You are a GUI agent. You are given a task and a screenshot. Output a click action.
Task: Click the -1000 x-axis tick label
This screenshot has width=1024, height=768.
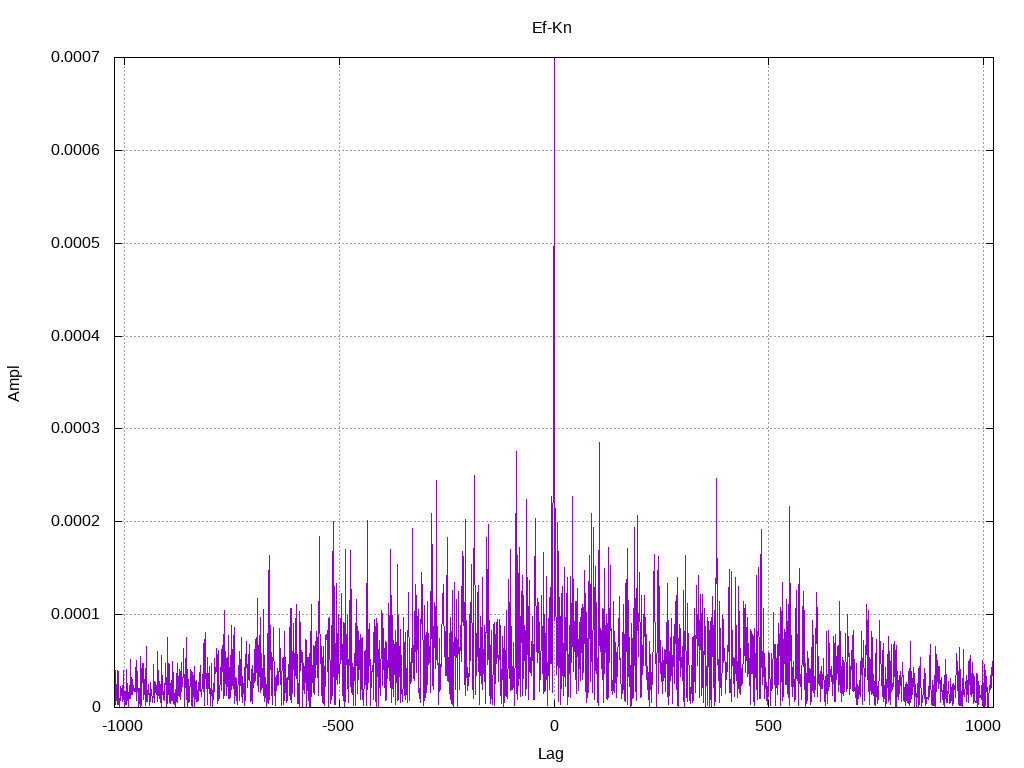pos(122,726)
